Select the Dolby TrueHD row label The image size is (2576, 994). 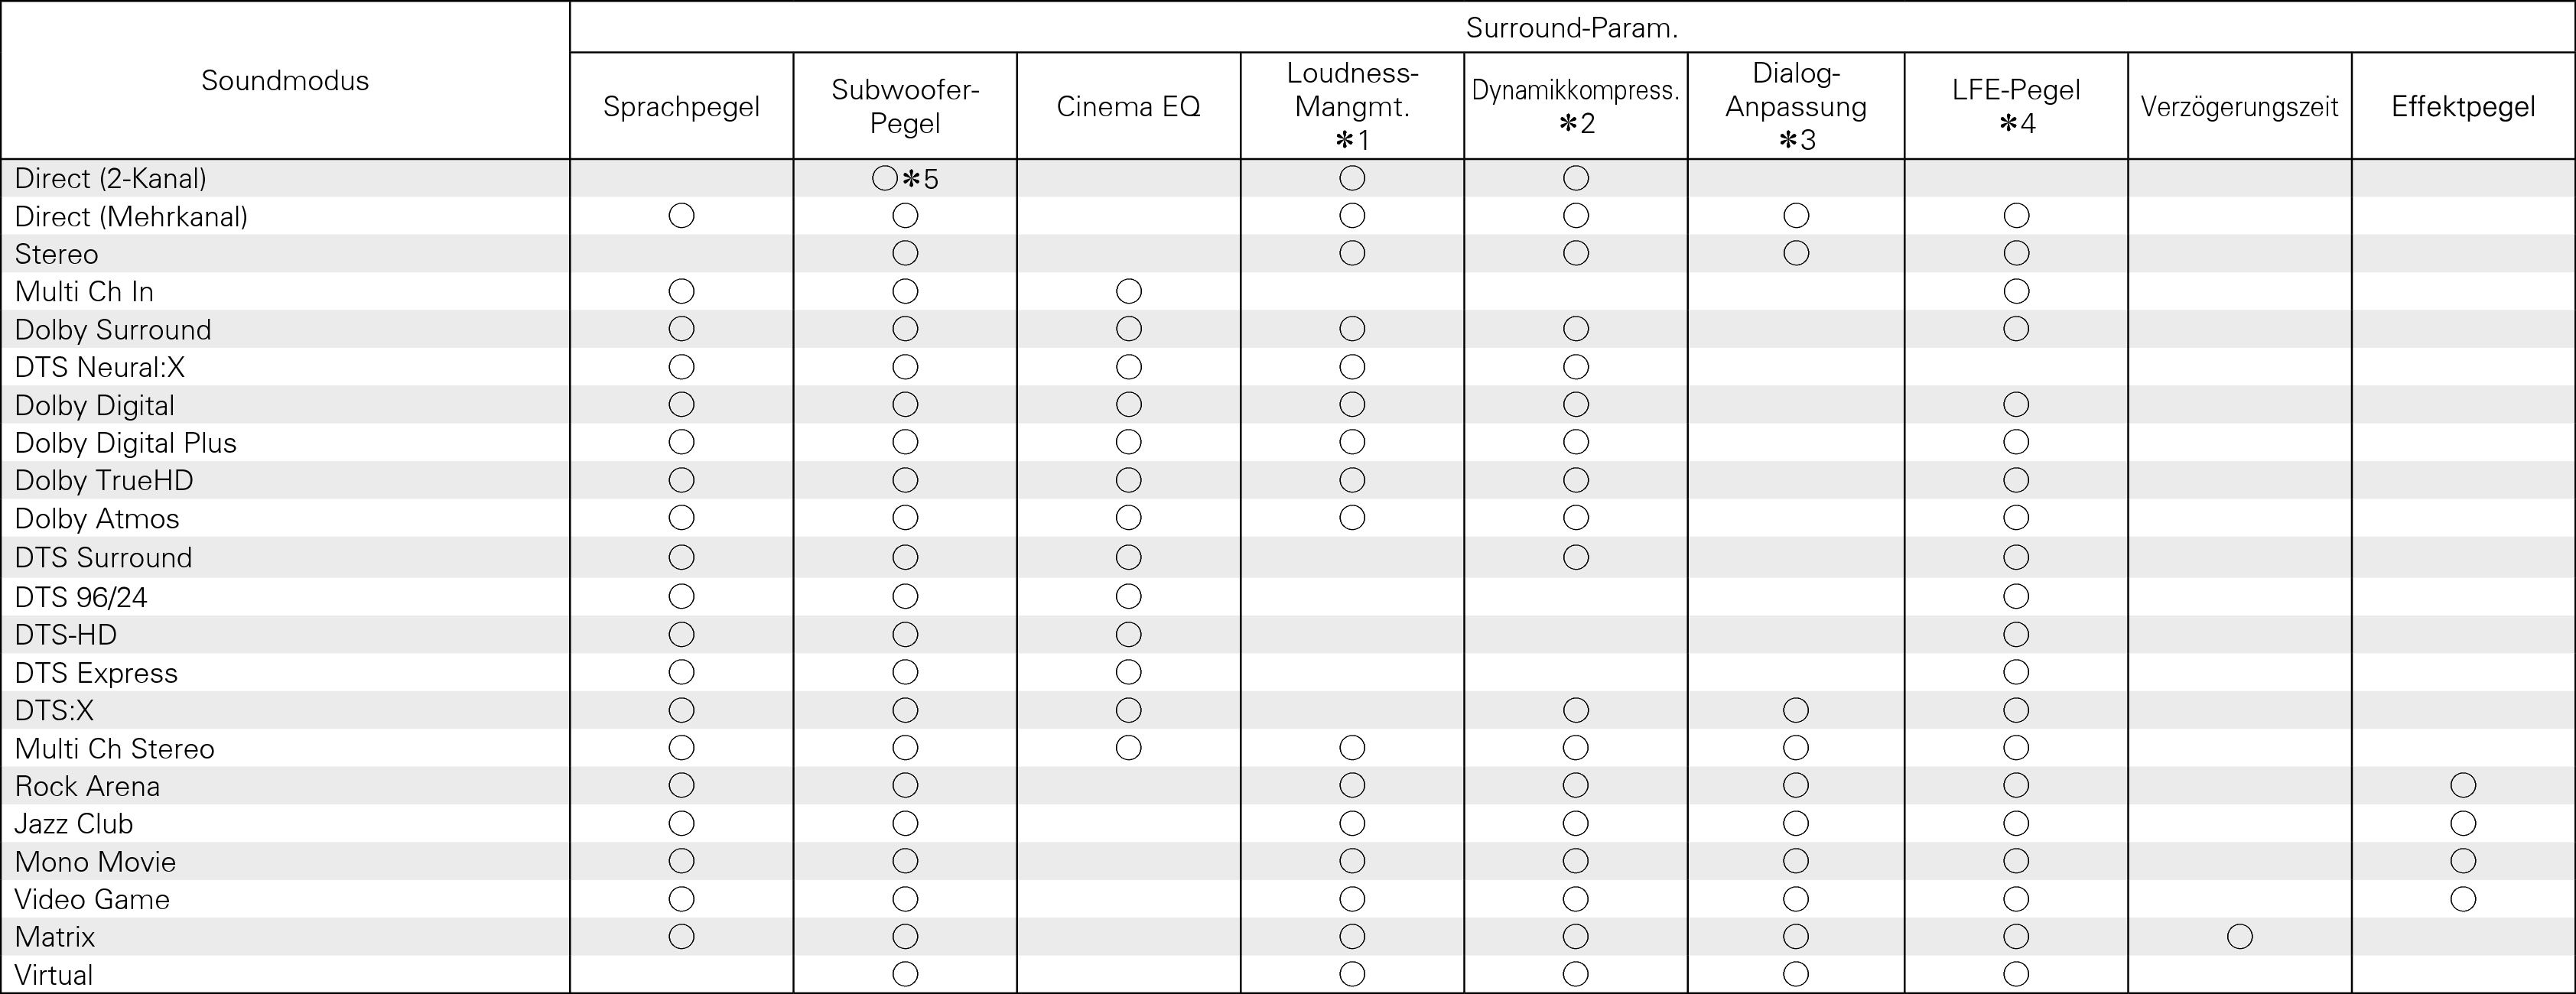tap(104, 481)
